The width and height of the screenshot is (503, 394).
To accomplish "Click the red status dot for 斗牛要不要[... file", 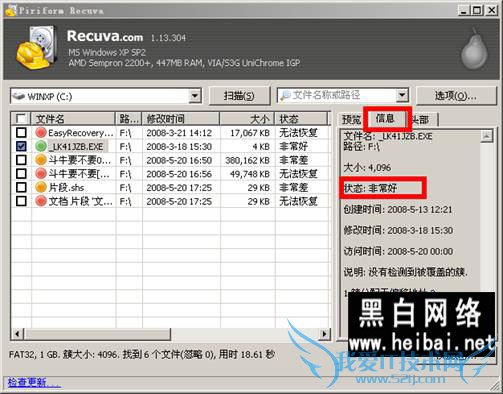I will pos(41,174).
